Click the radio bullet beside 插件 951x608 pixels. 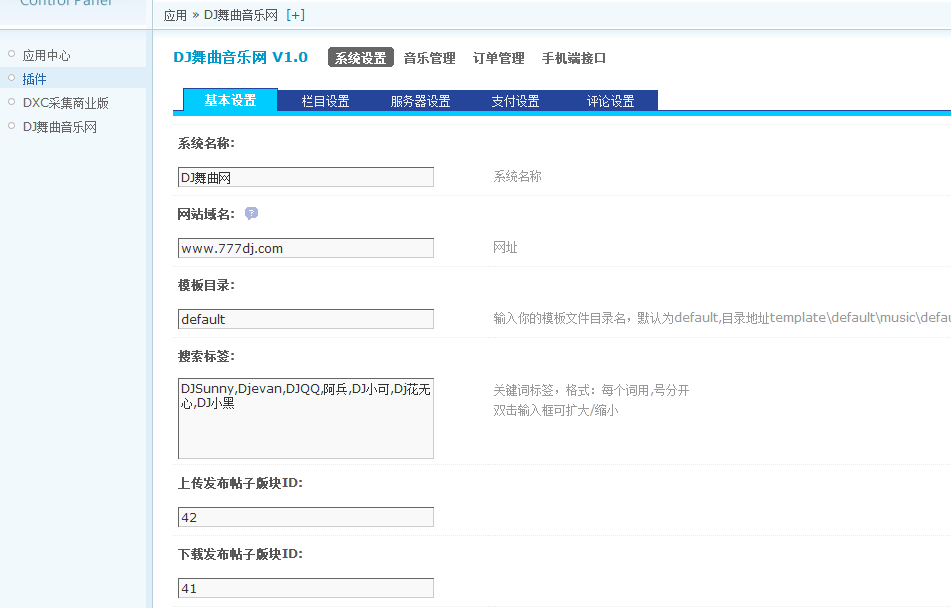point(12,78)
